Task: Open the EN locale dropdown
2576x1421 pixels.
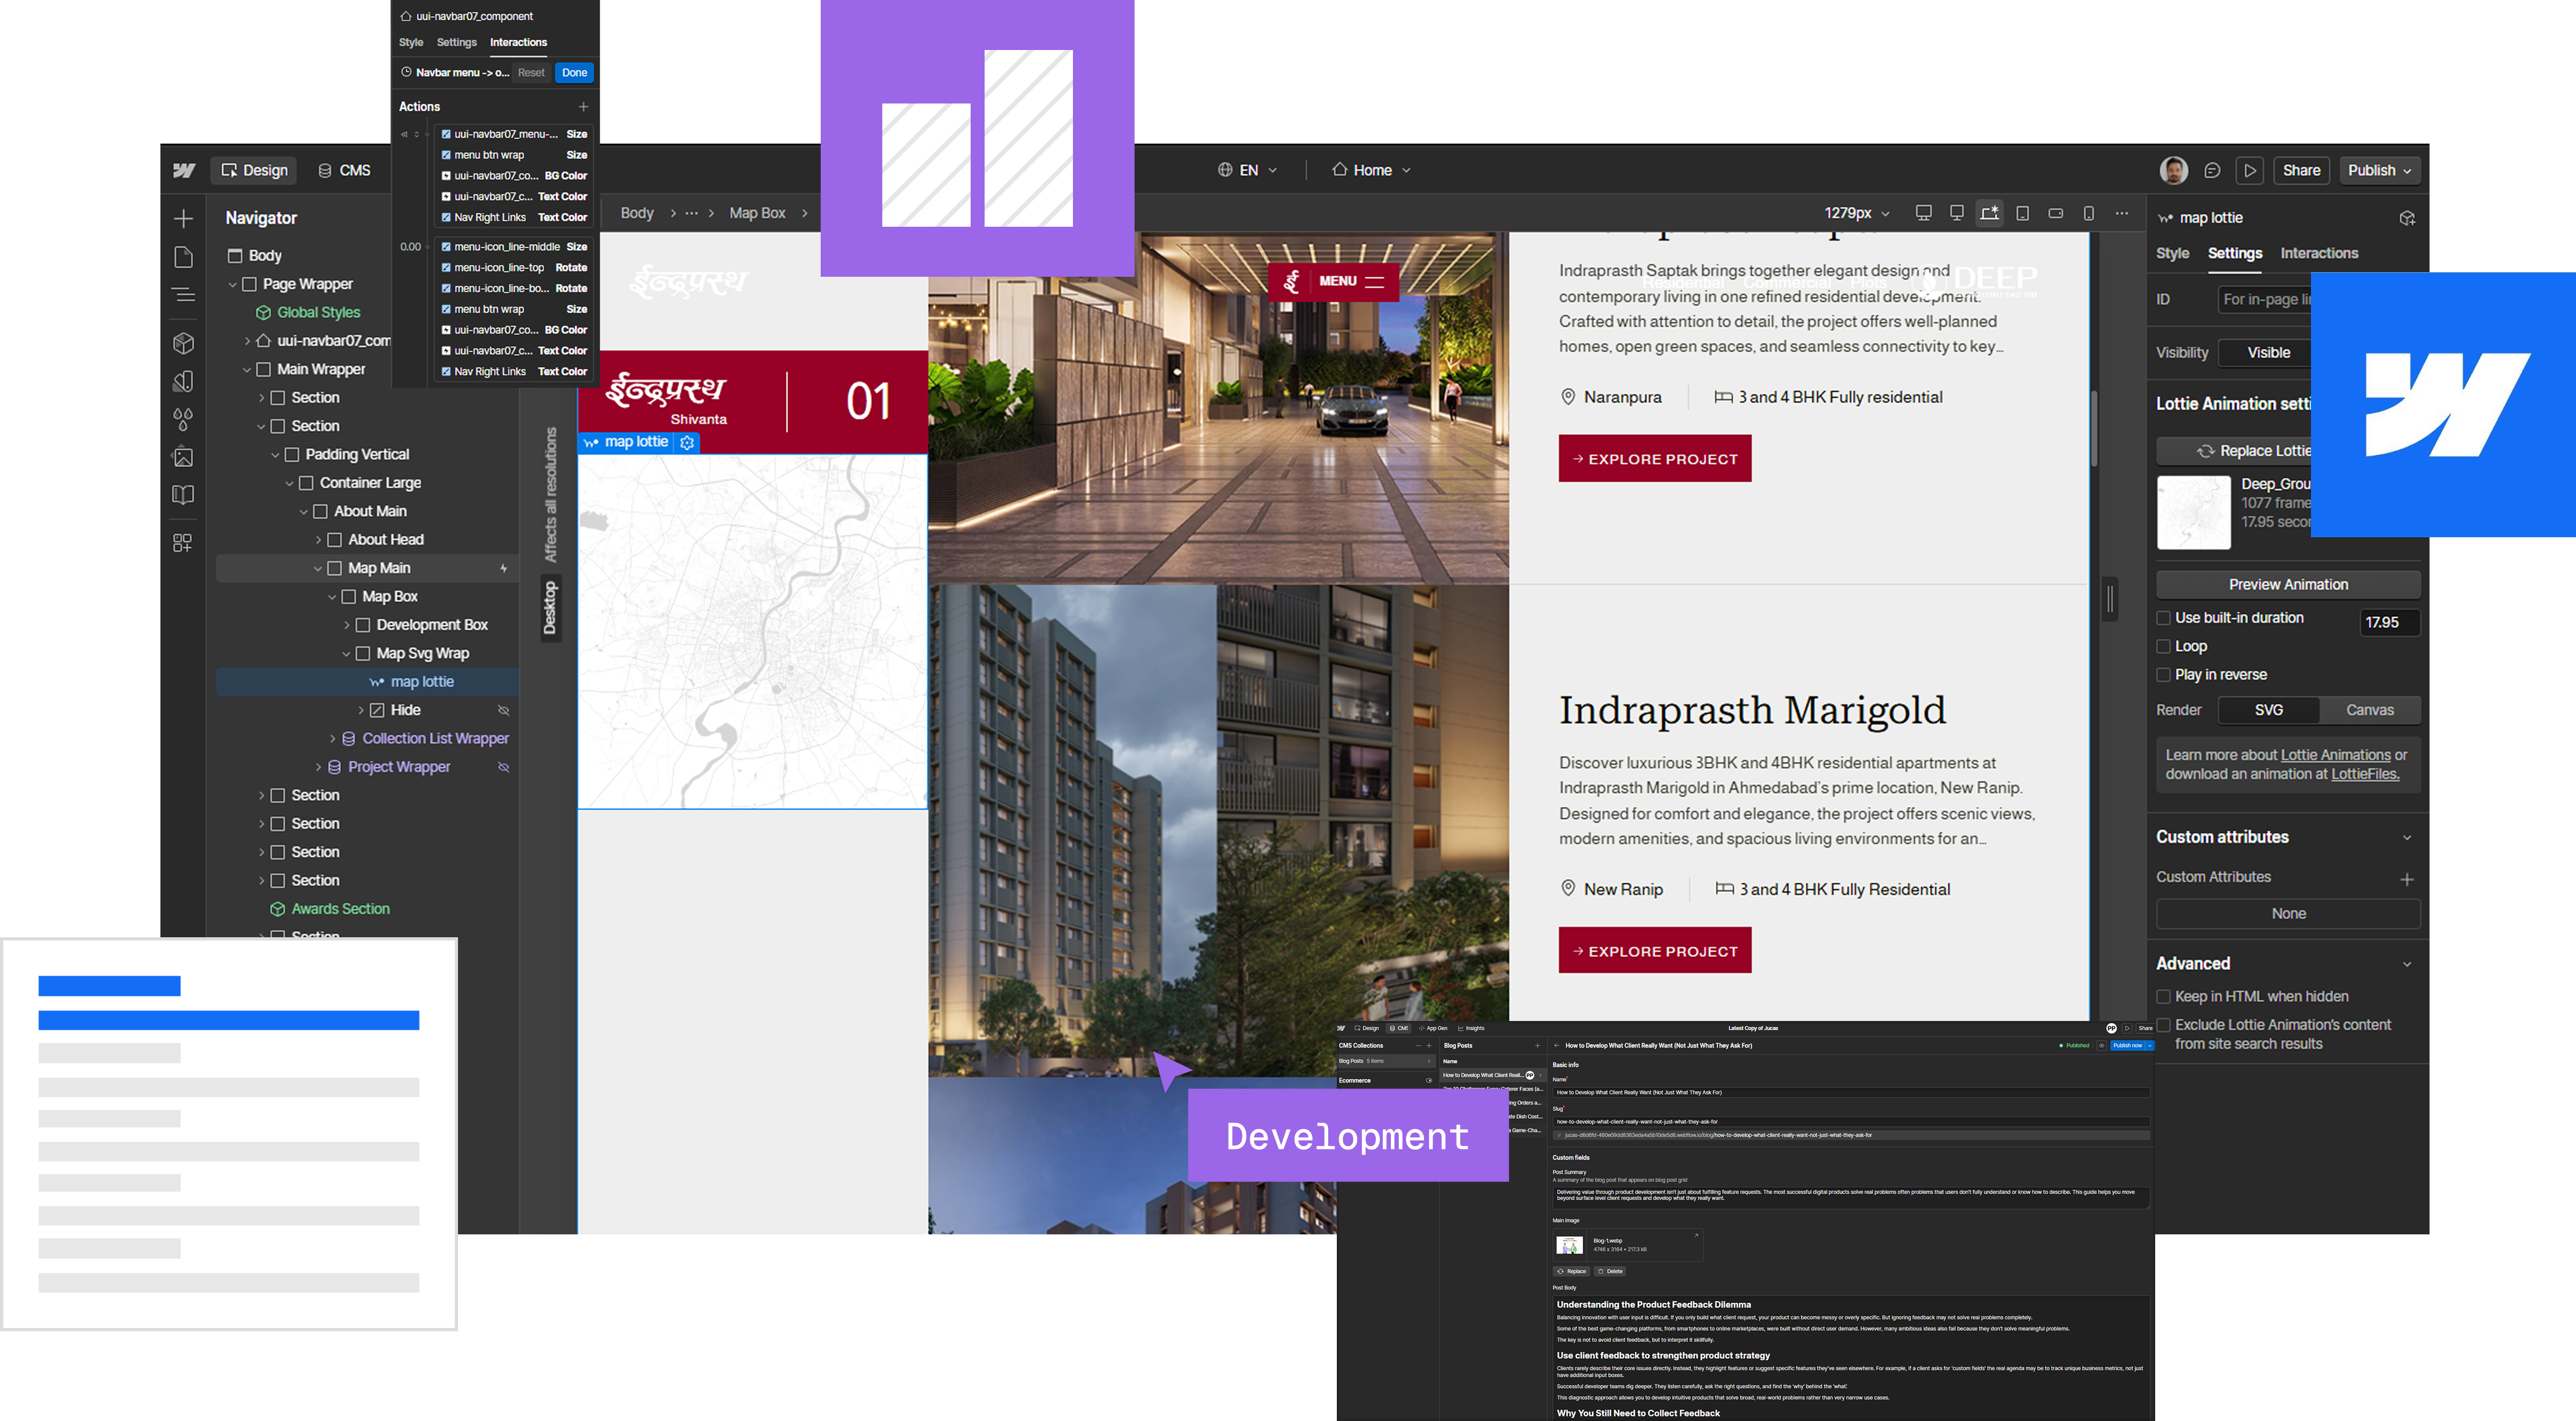Action: 1247,171
